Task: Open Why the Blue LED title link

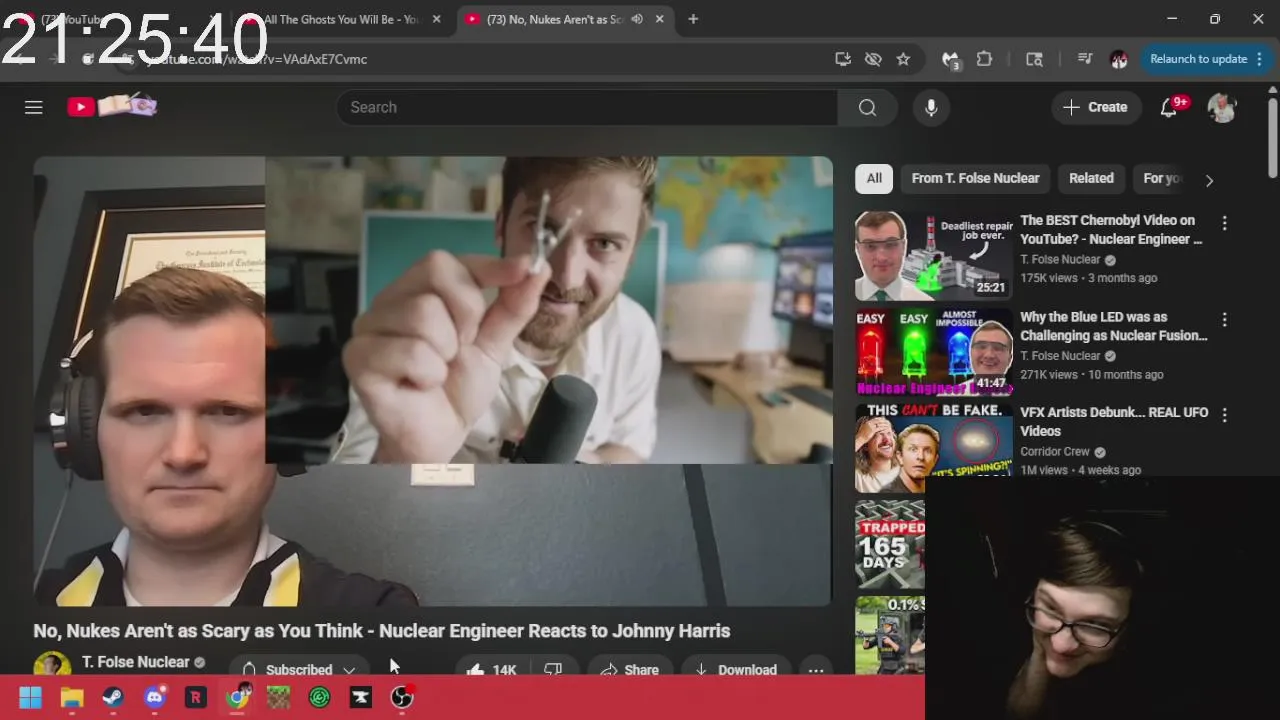Action: click(1113, 326)
